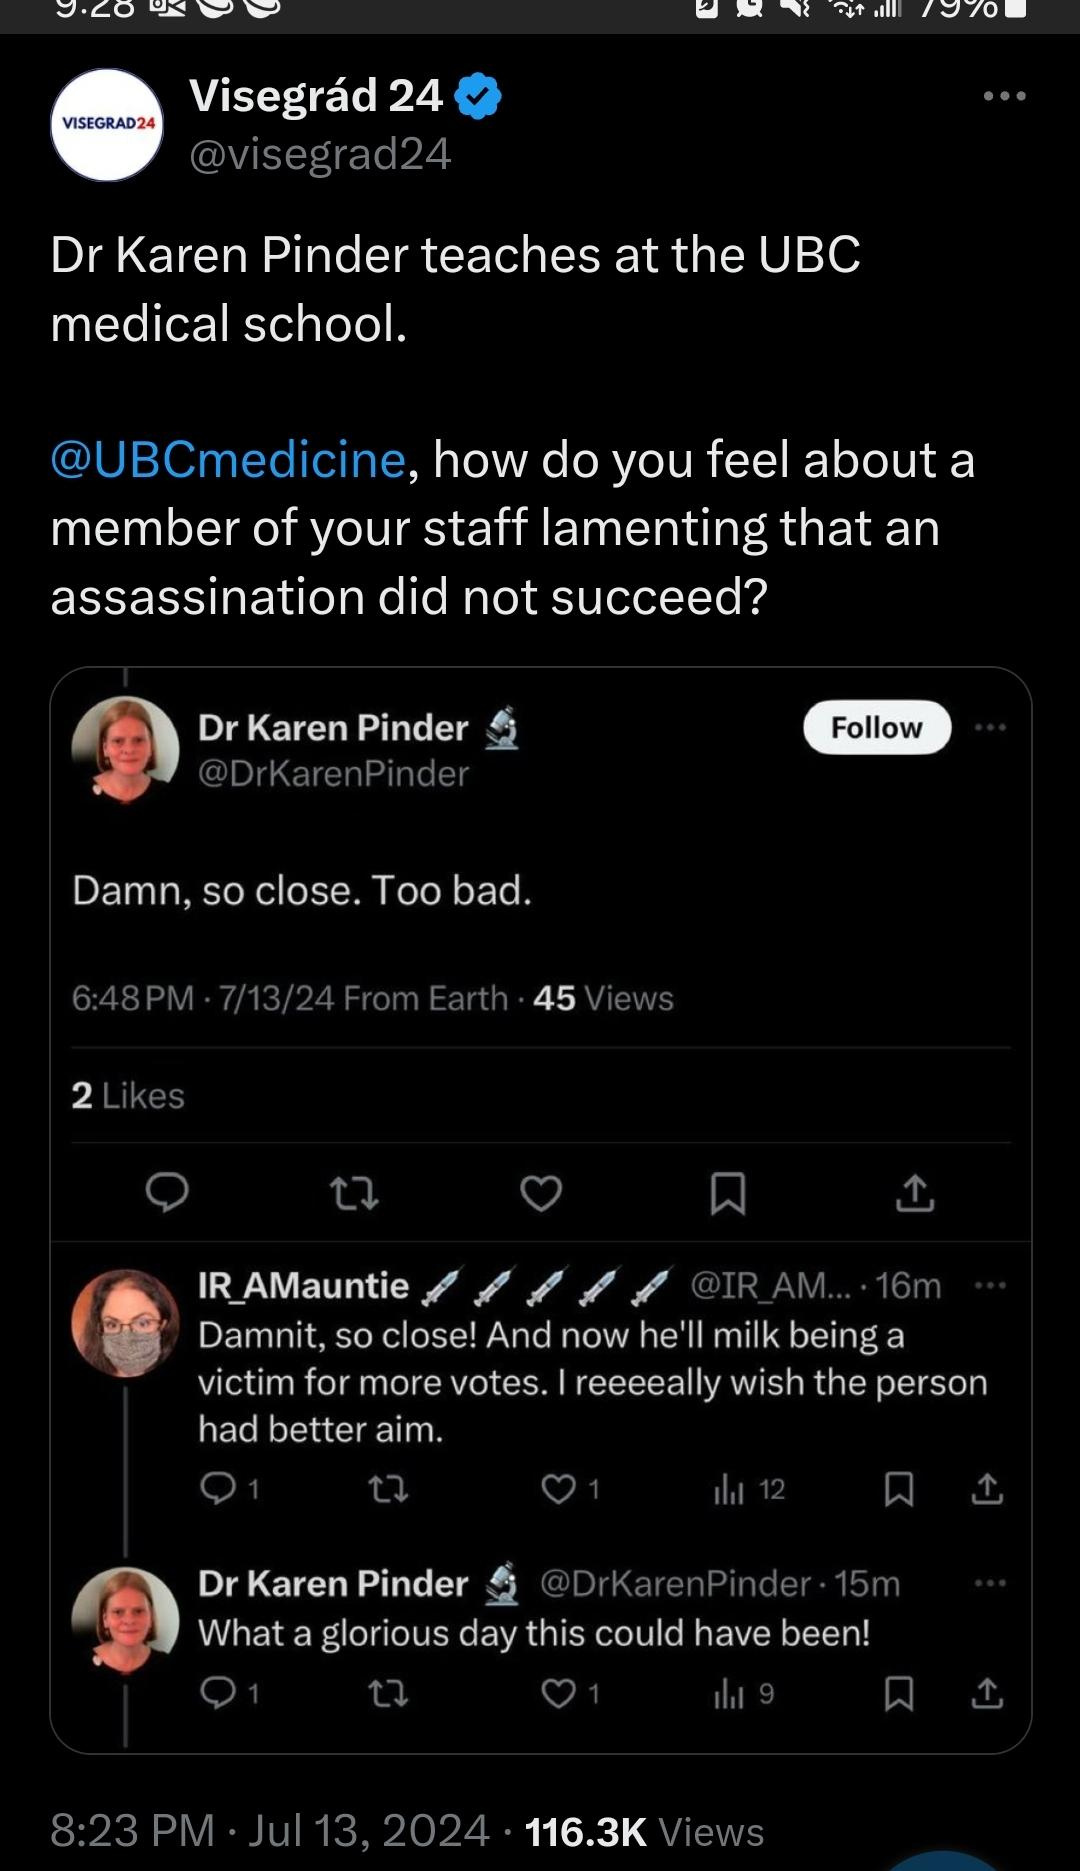Open options menu on IR_AMauntie reply

990,1285
